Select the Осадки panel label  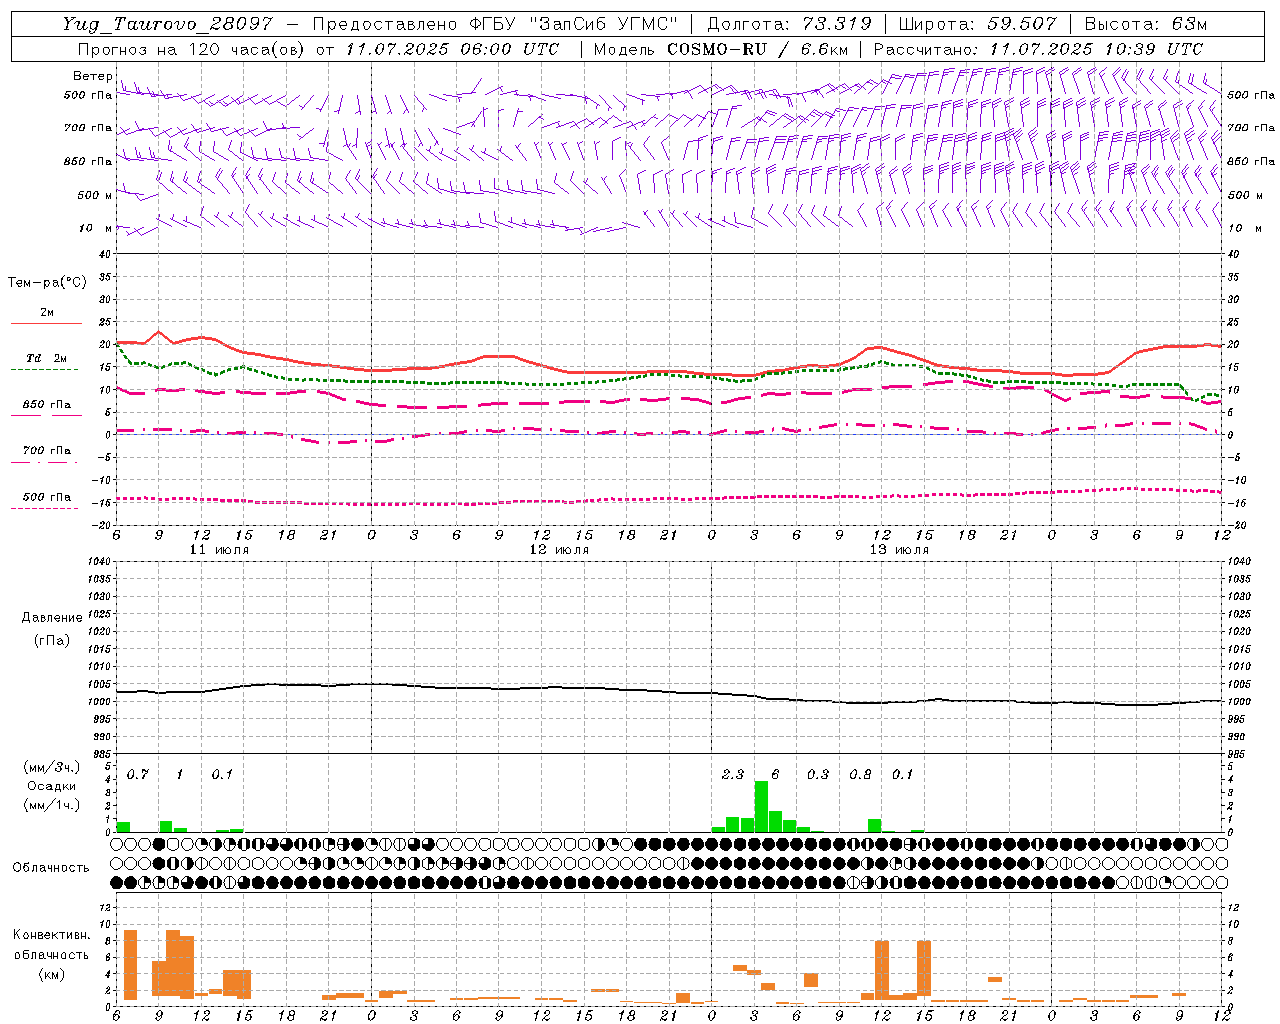coord(52,786)
